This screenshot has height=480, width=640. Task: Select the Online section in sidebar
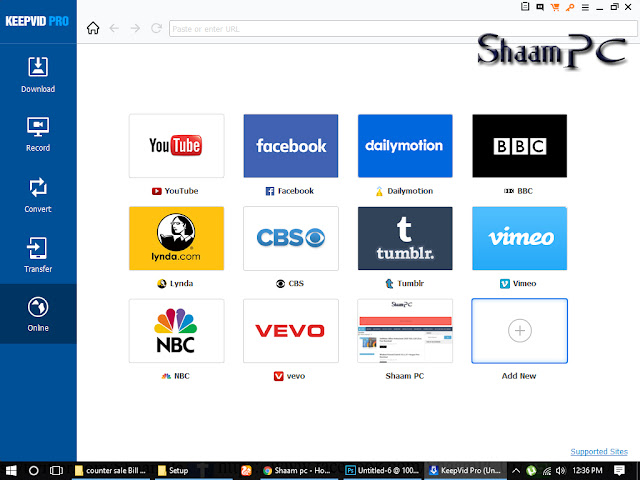click(x=38, y=314)
